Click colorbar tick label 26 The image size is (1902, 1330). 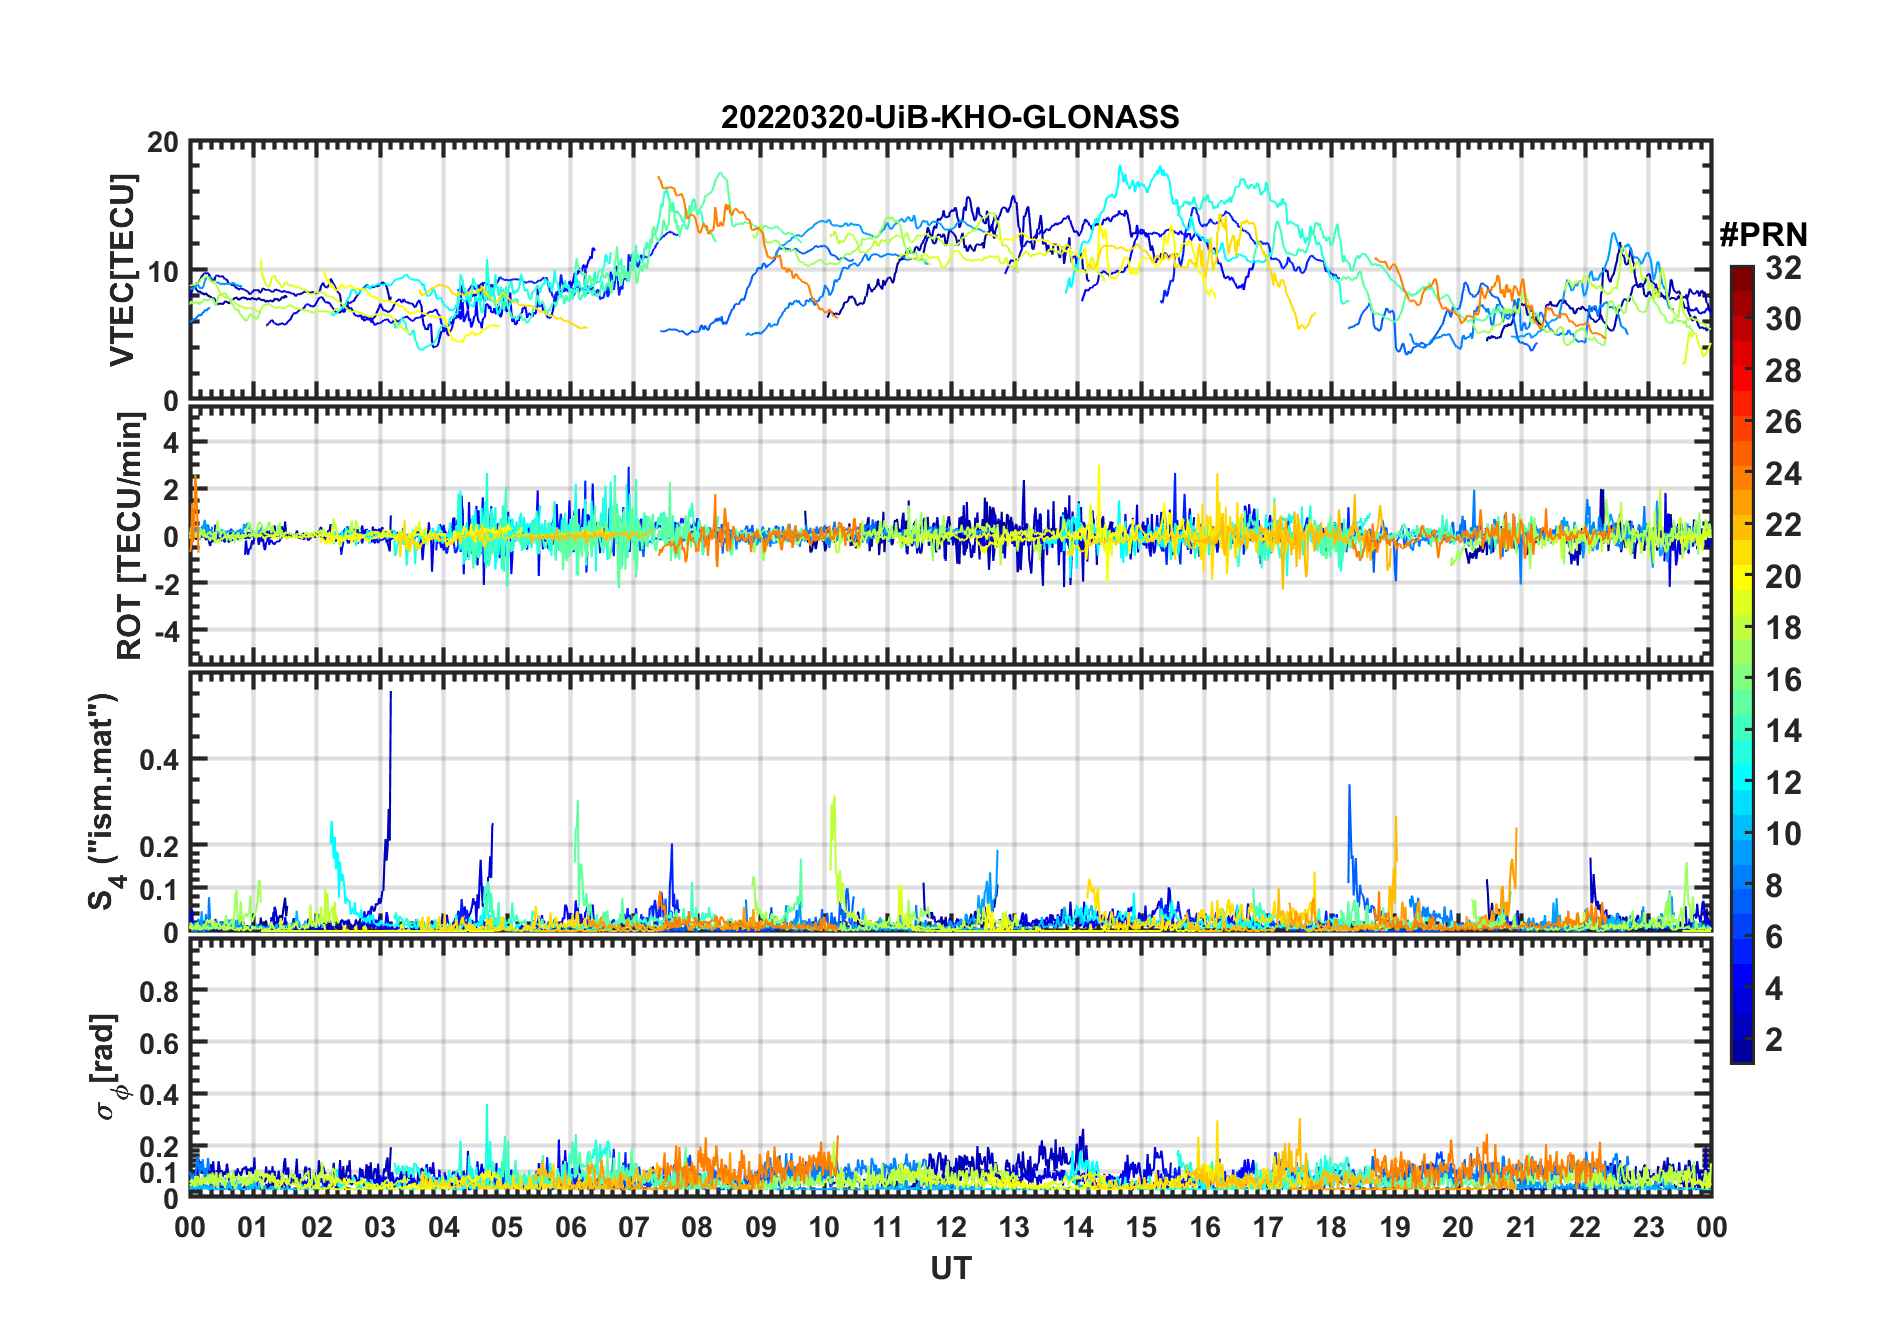(1782, 422)
